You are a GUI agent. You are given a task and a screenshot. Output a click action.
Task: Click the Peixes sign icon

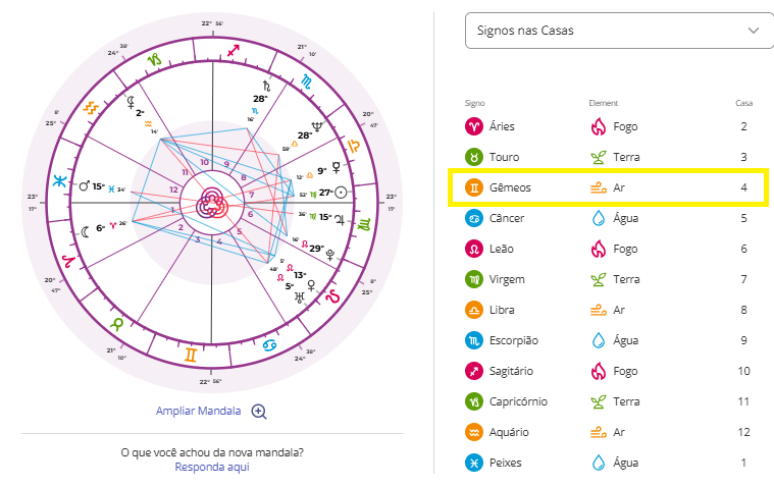coord(474,463)
